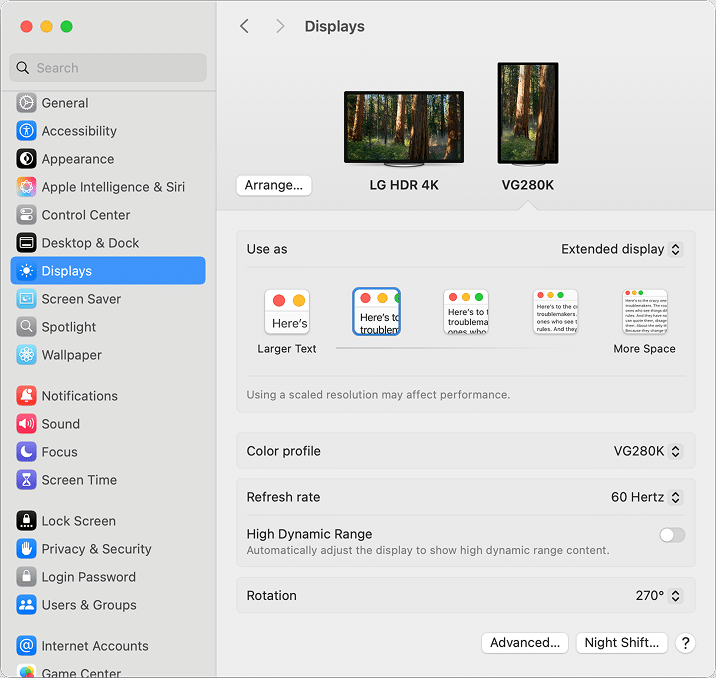
Task: Click the Control Center sidebar icon
Action: click(26, 215)
